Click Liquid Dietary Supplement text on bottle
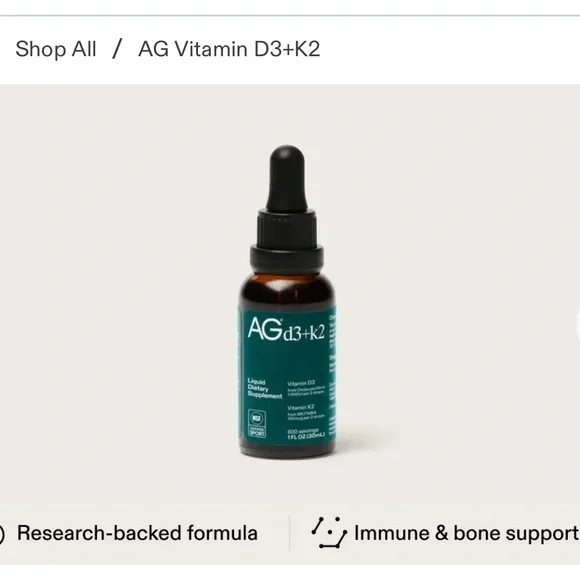580x580 pixels. point(264,388)
